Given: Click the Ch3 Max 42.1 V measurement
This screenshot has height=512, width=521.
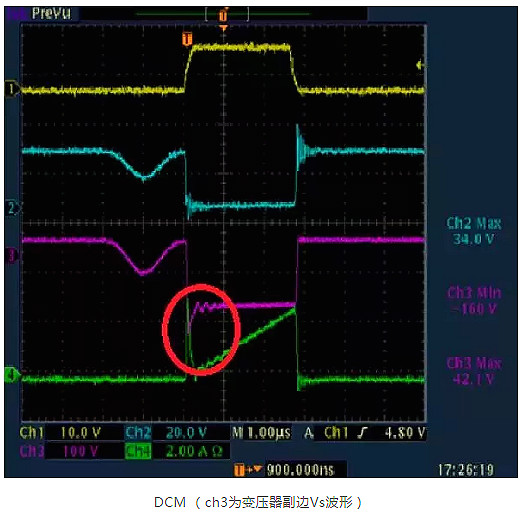Looking at the screenshot, I should pos(473,371).
